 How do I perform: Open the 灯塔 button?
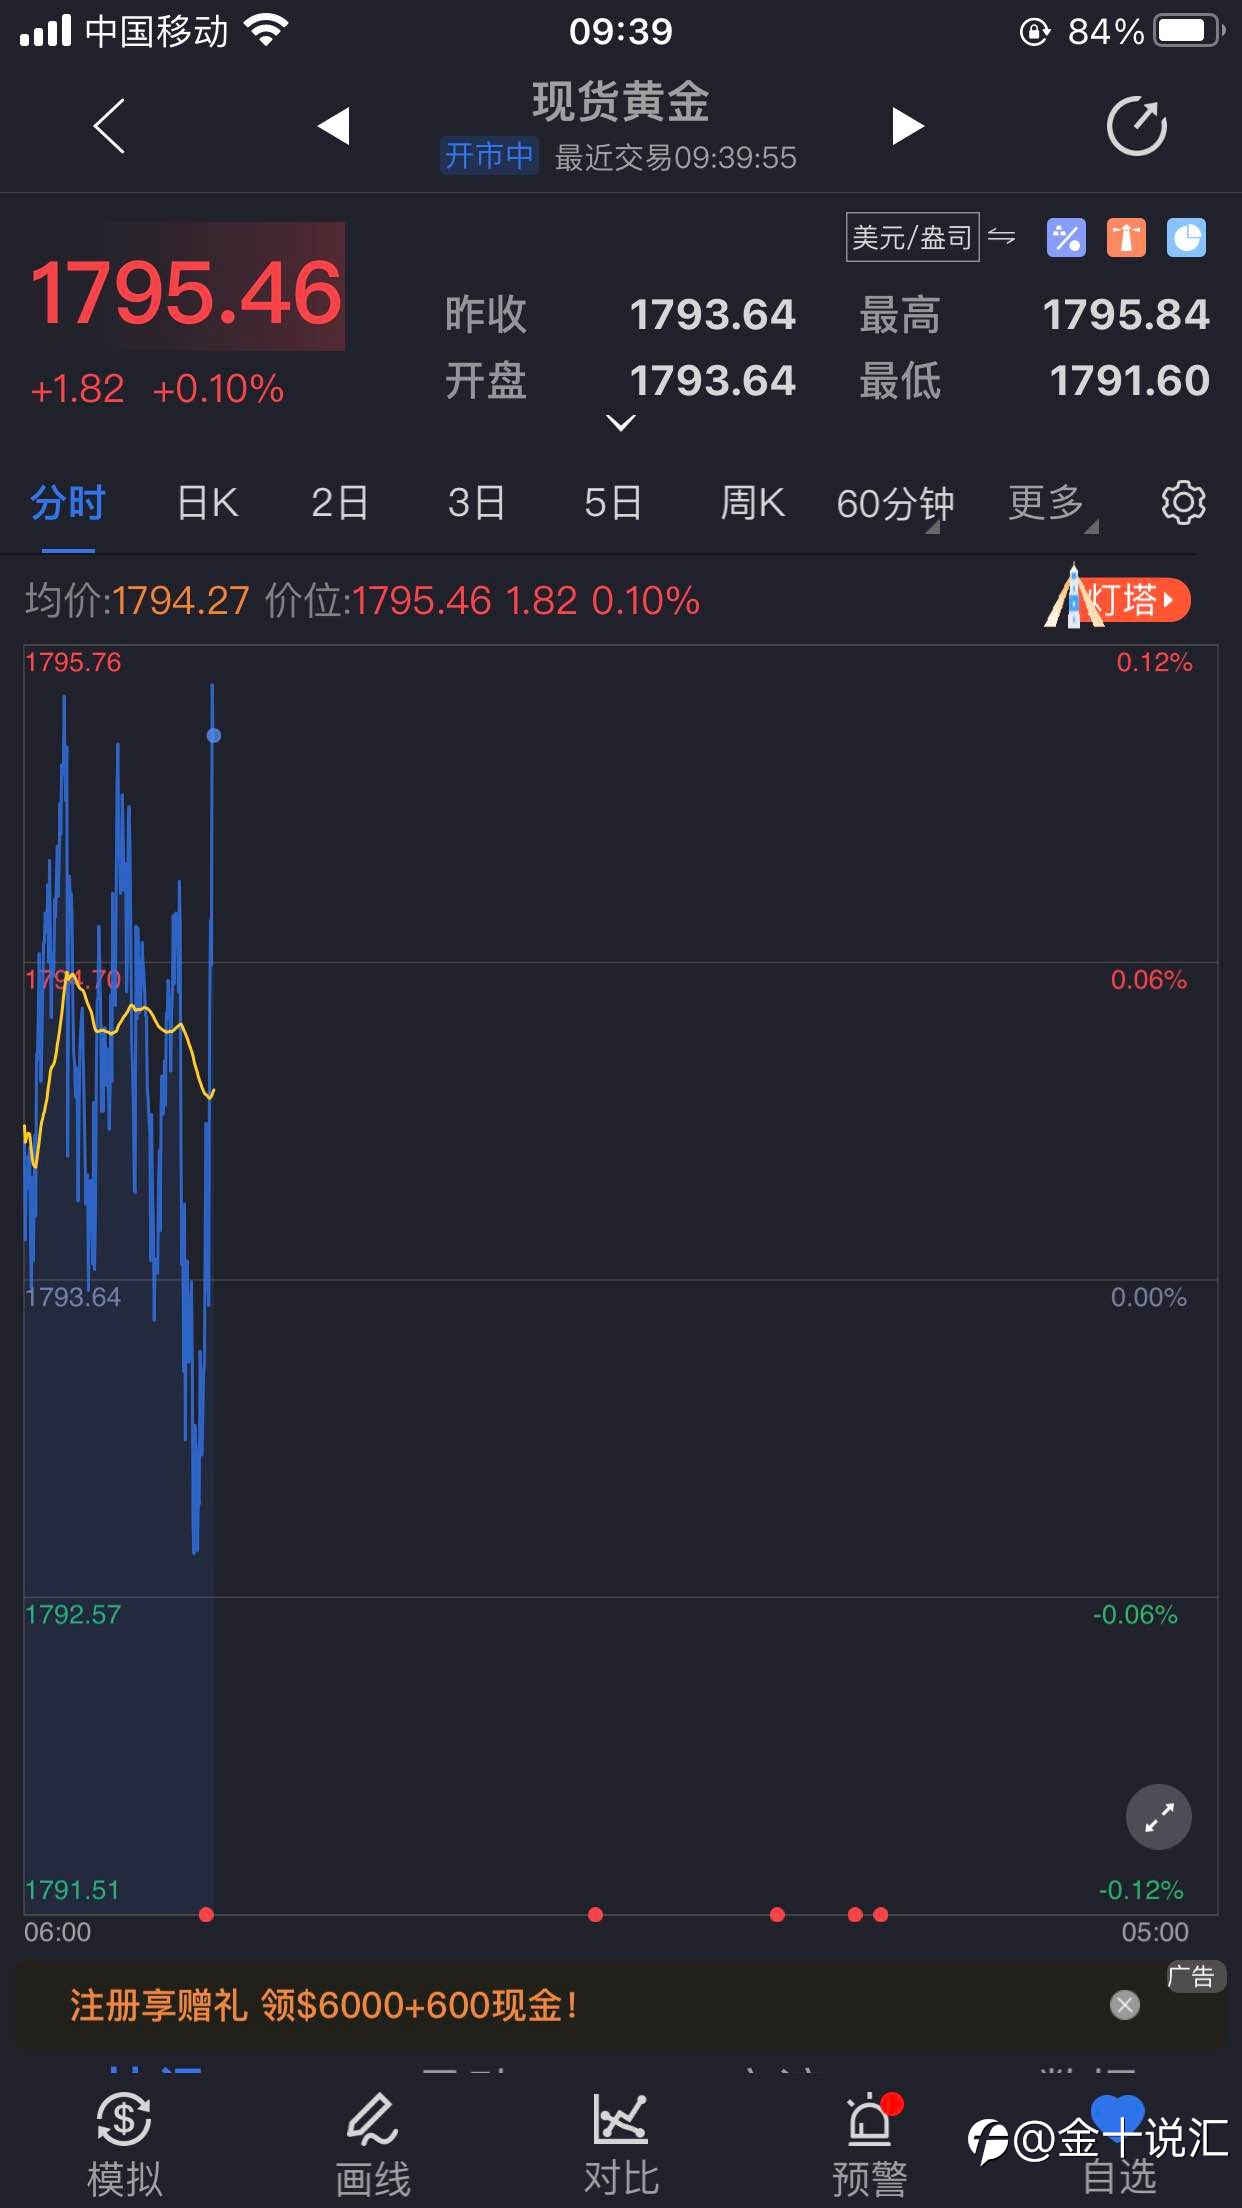[x=1117, y=599]
